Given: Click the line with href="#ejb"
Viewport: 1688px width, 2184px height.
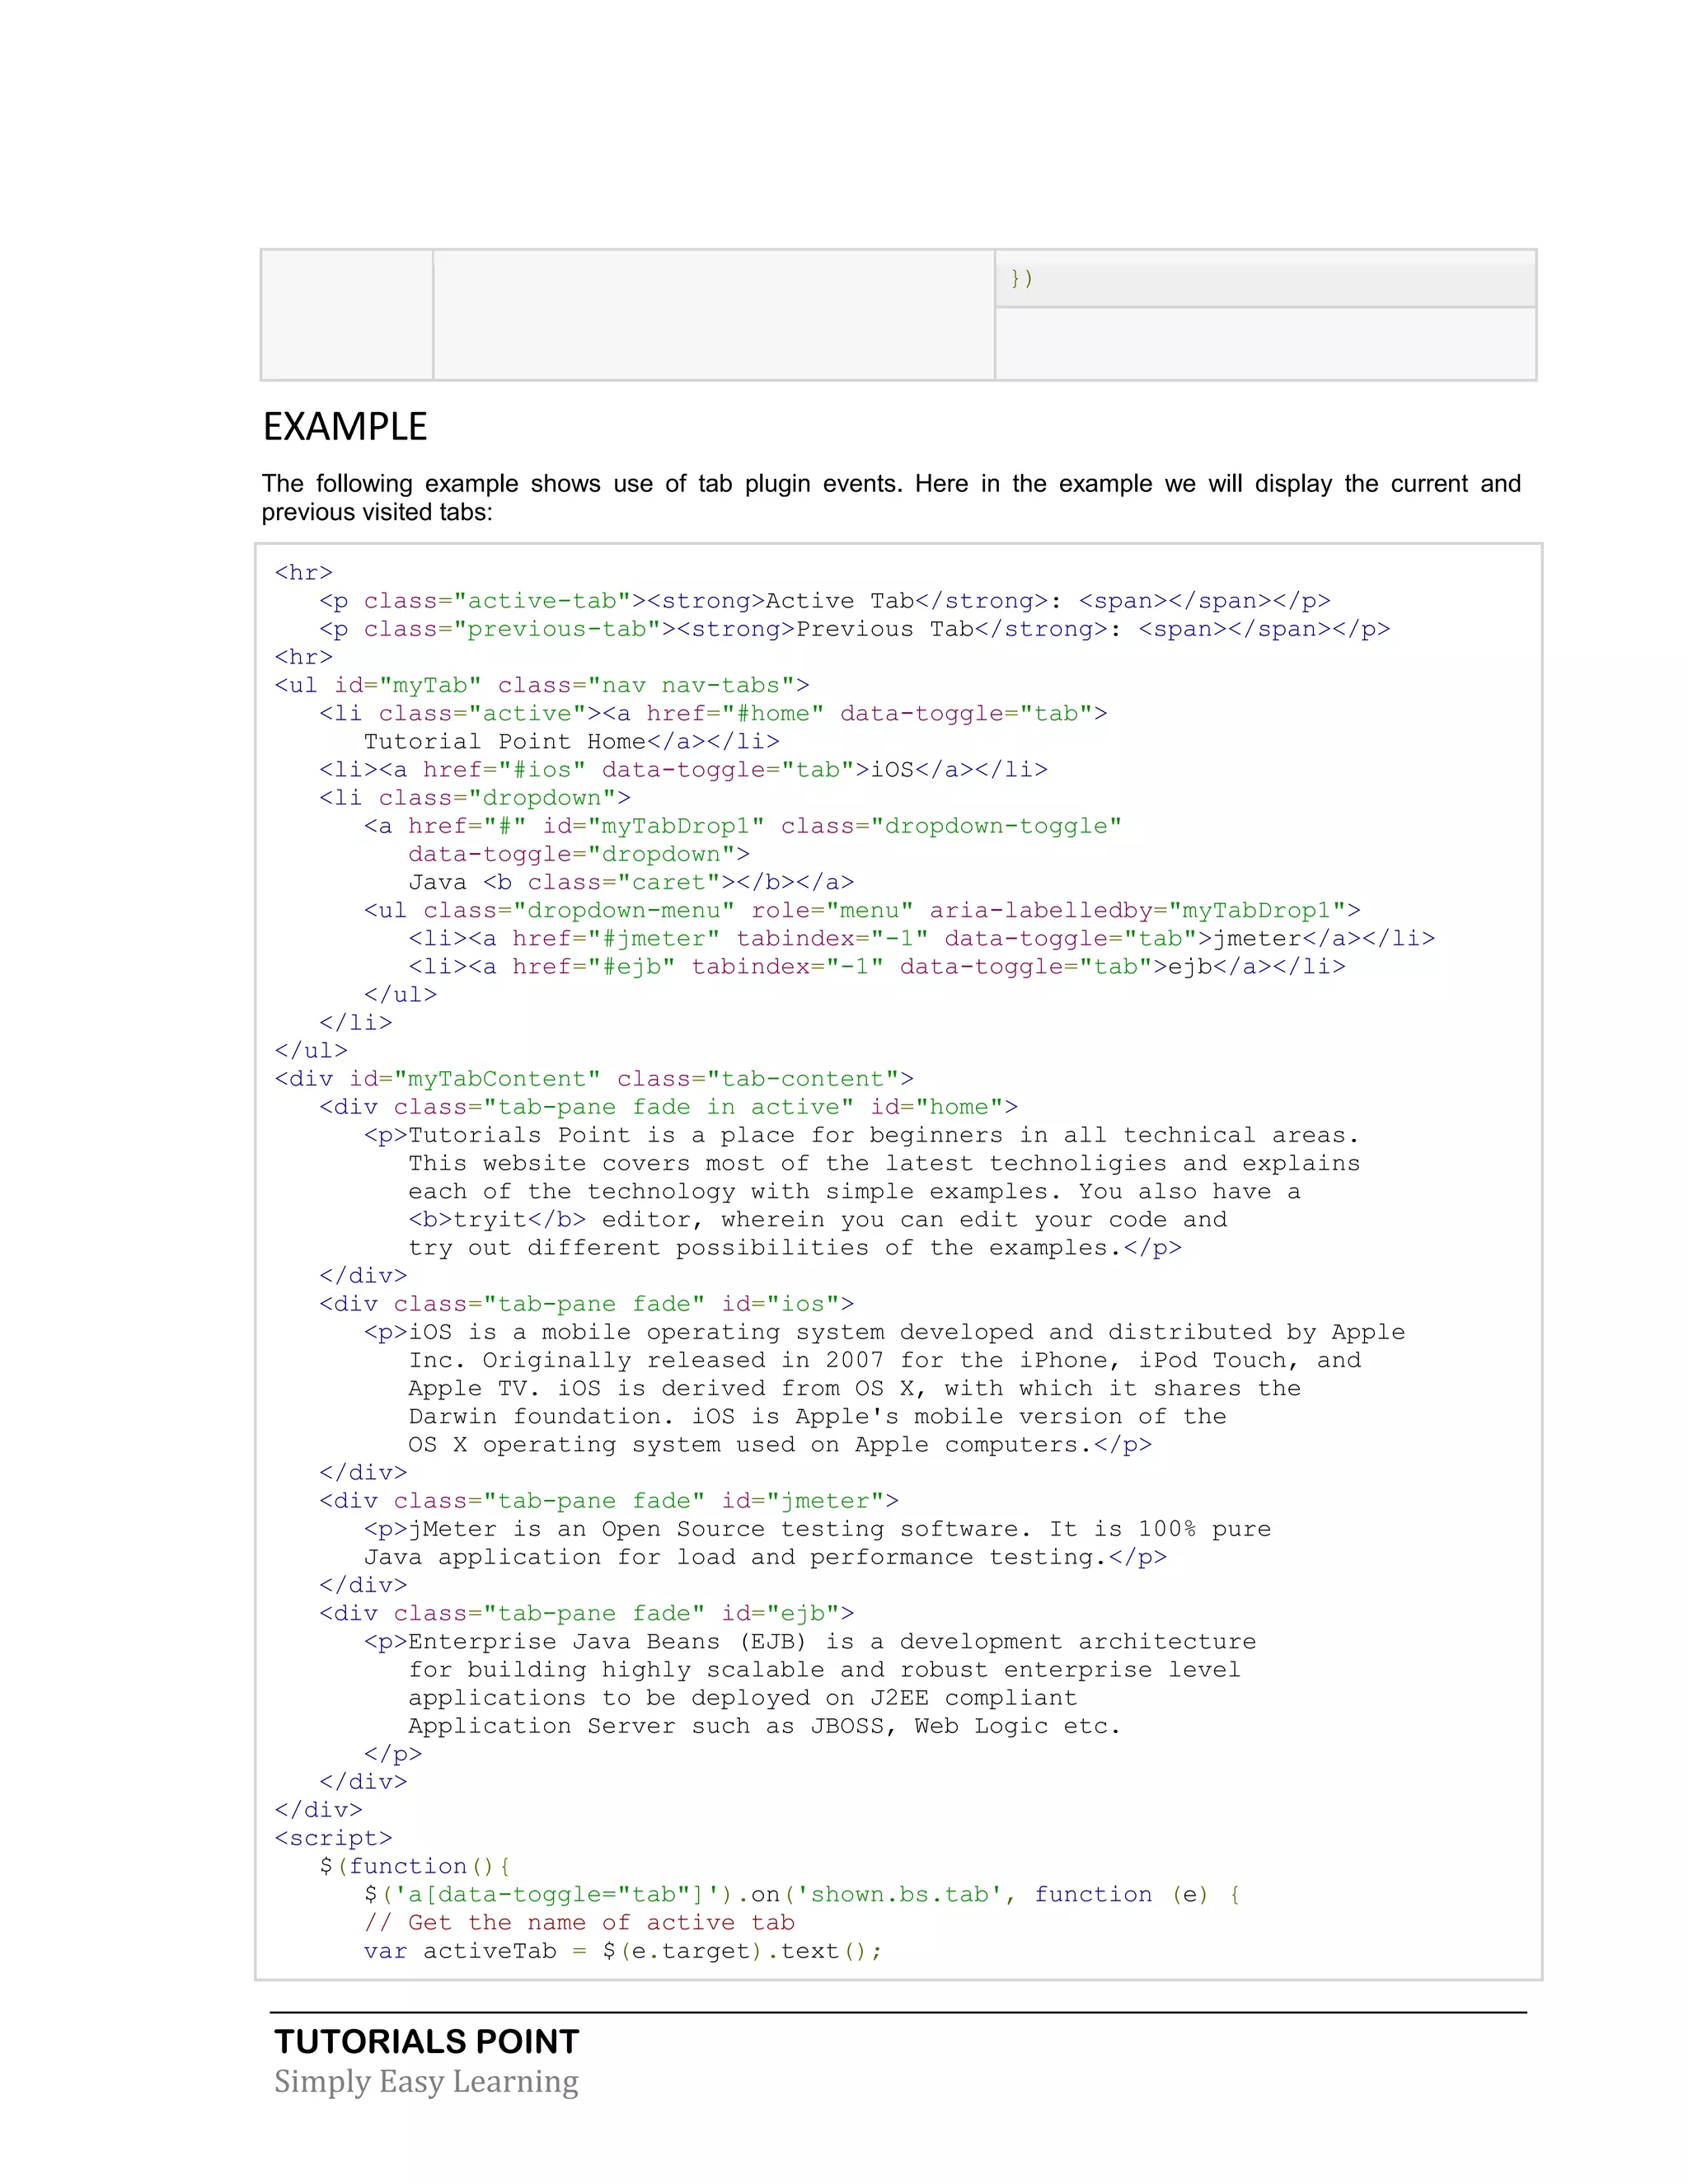Looking at the screenshot, I should click(877, 966).
